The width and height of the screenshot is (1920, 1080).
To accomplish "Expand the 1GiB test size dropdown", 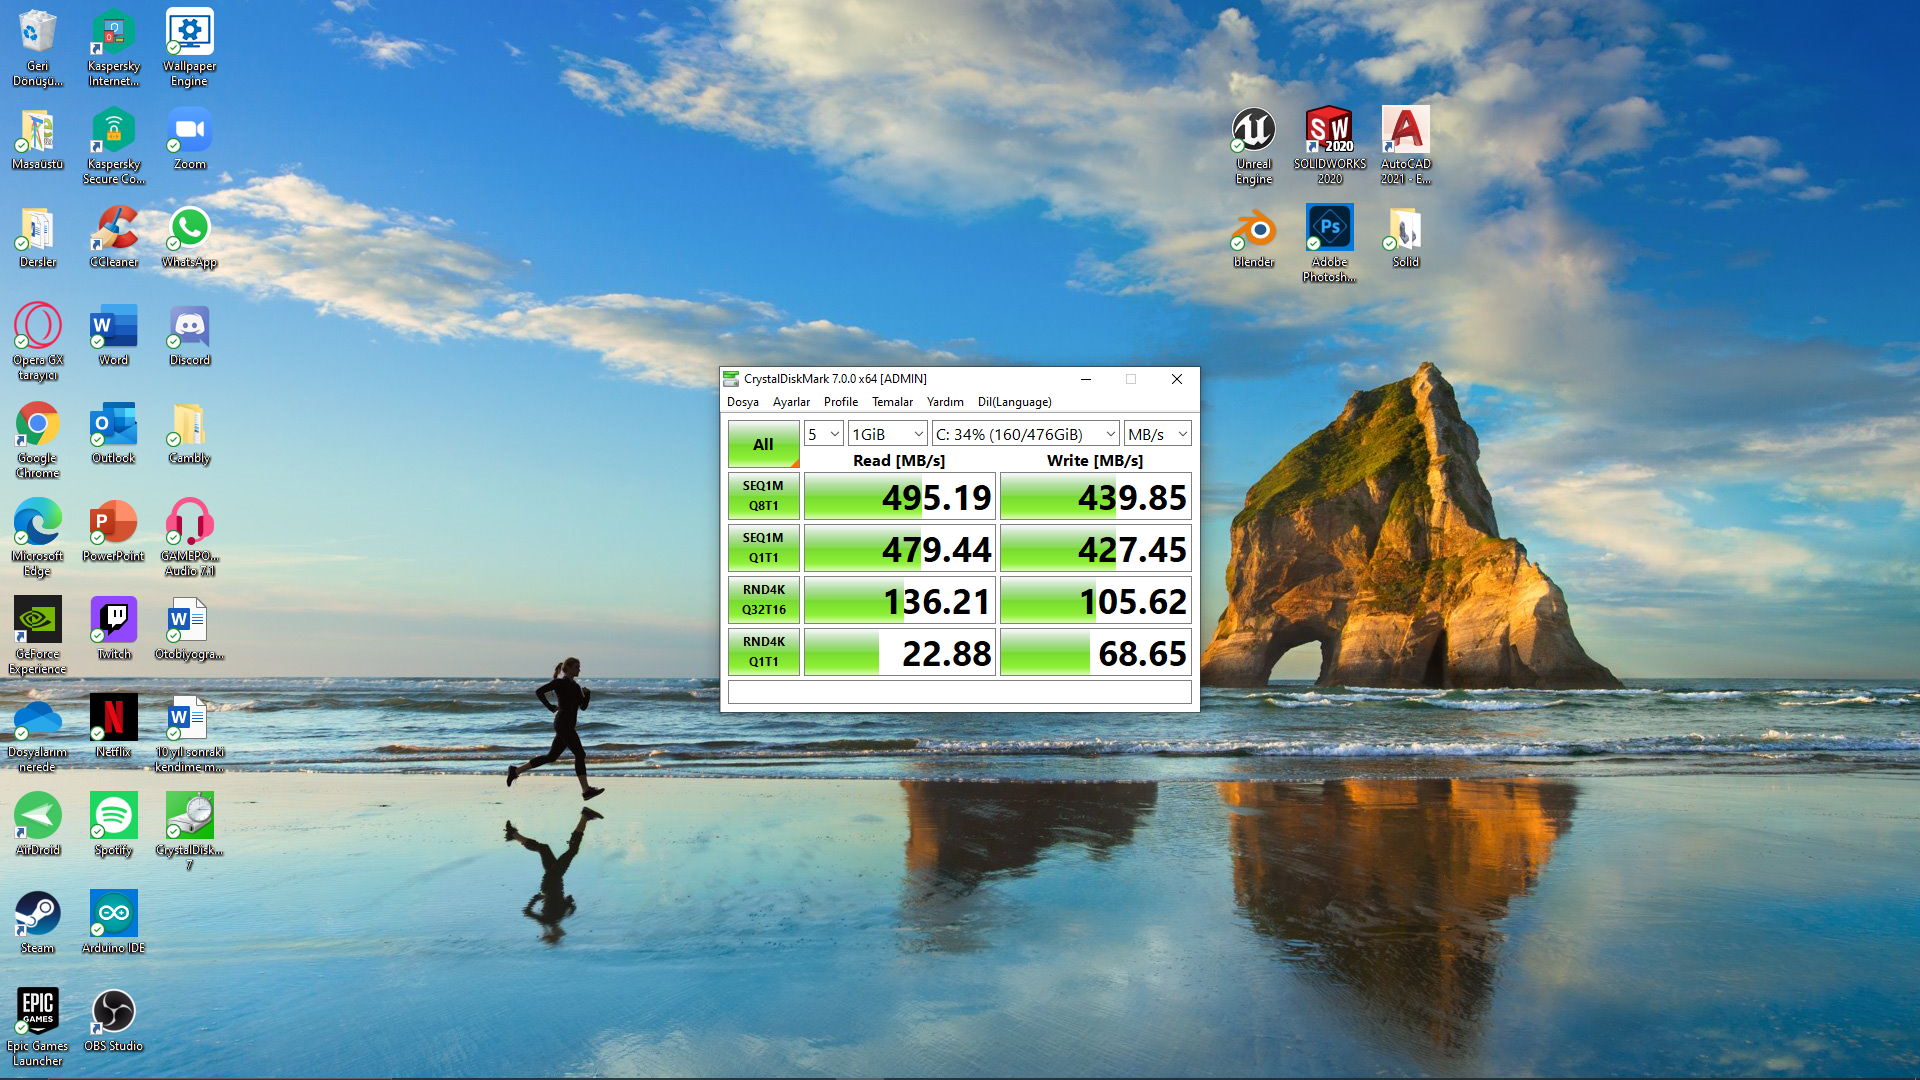I will pyautogui.click(x=887, y=434).
